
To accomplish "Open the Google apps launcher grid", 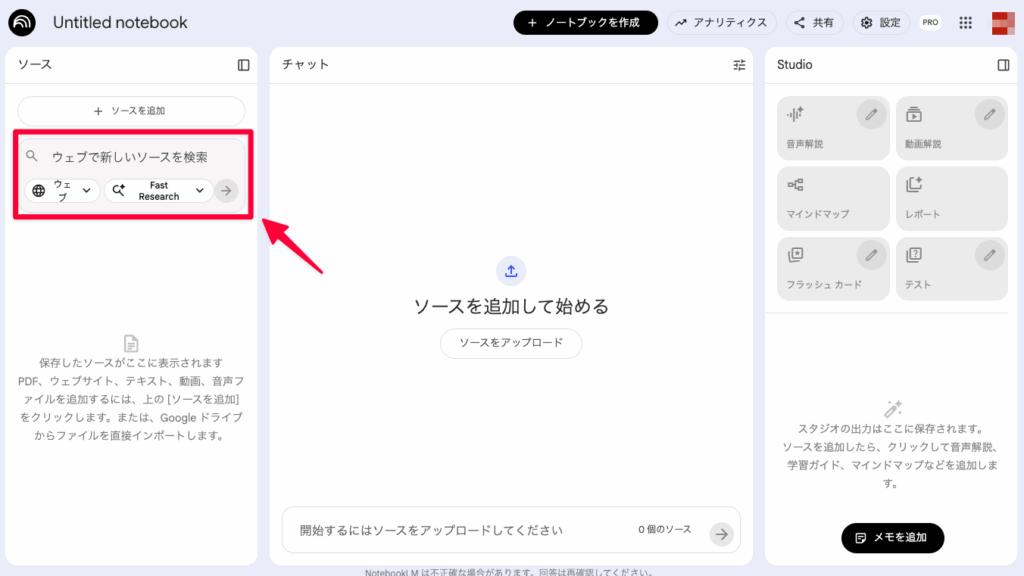I will pos(965,22).
